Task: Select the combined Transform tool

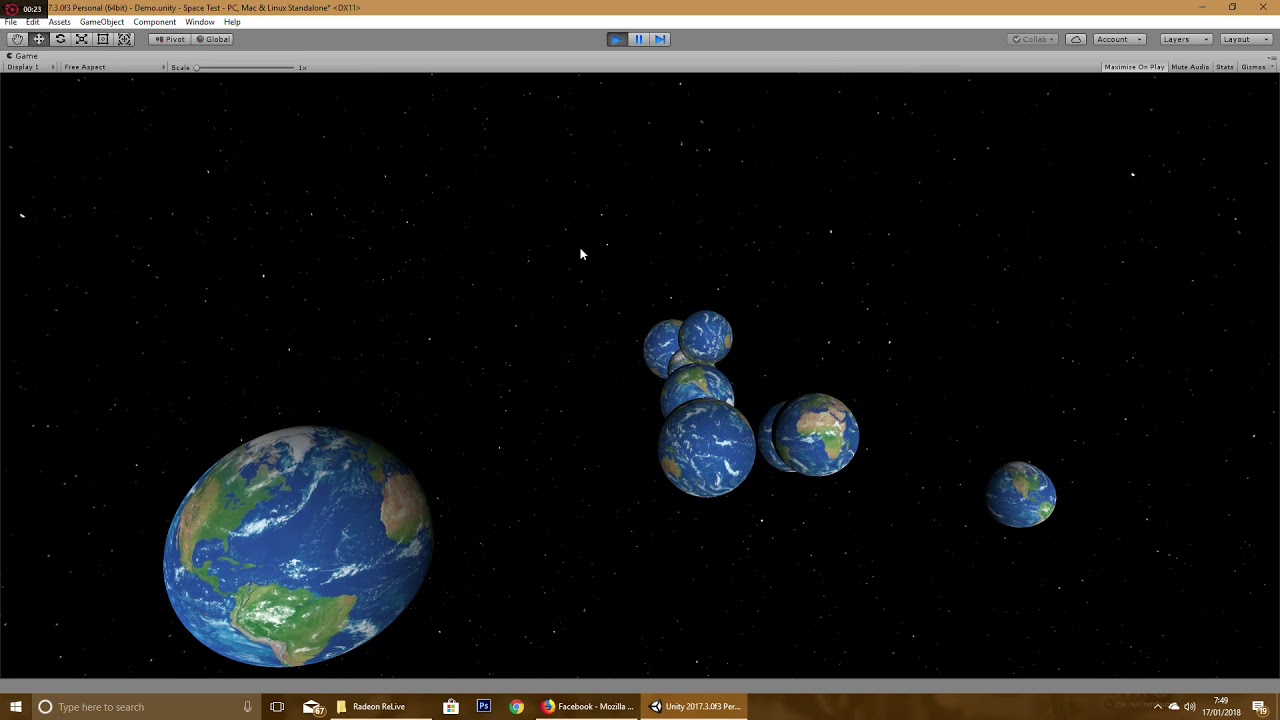Action: tap(124, 39)
